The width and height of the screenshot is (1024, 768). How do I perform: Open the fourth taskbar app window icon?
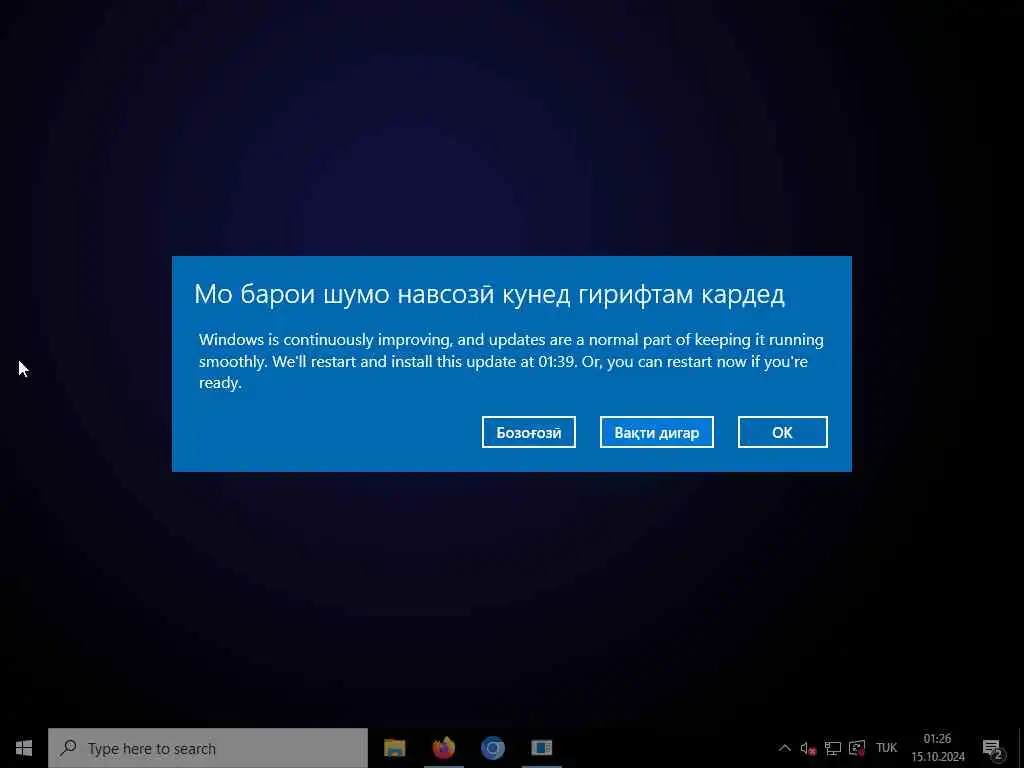tap(541, 748)
